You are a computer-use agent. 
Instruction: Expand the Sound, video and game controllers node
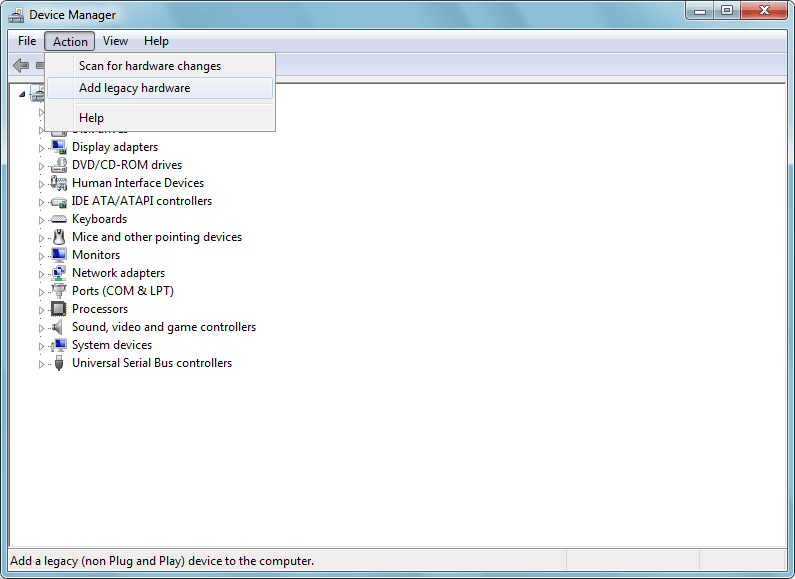pyautogui.click(x=41, y=328)
